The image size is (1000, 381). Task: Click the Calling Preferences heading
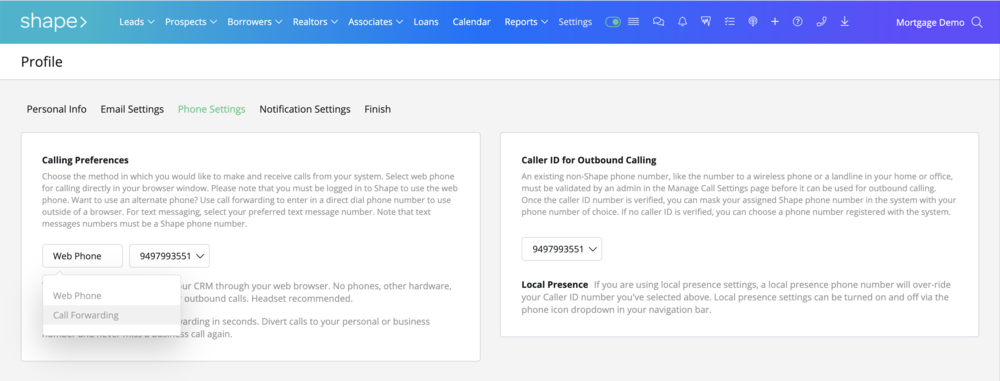pos(85,160)
